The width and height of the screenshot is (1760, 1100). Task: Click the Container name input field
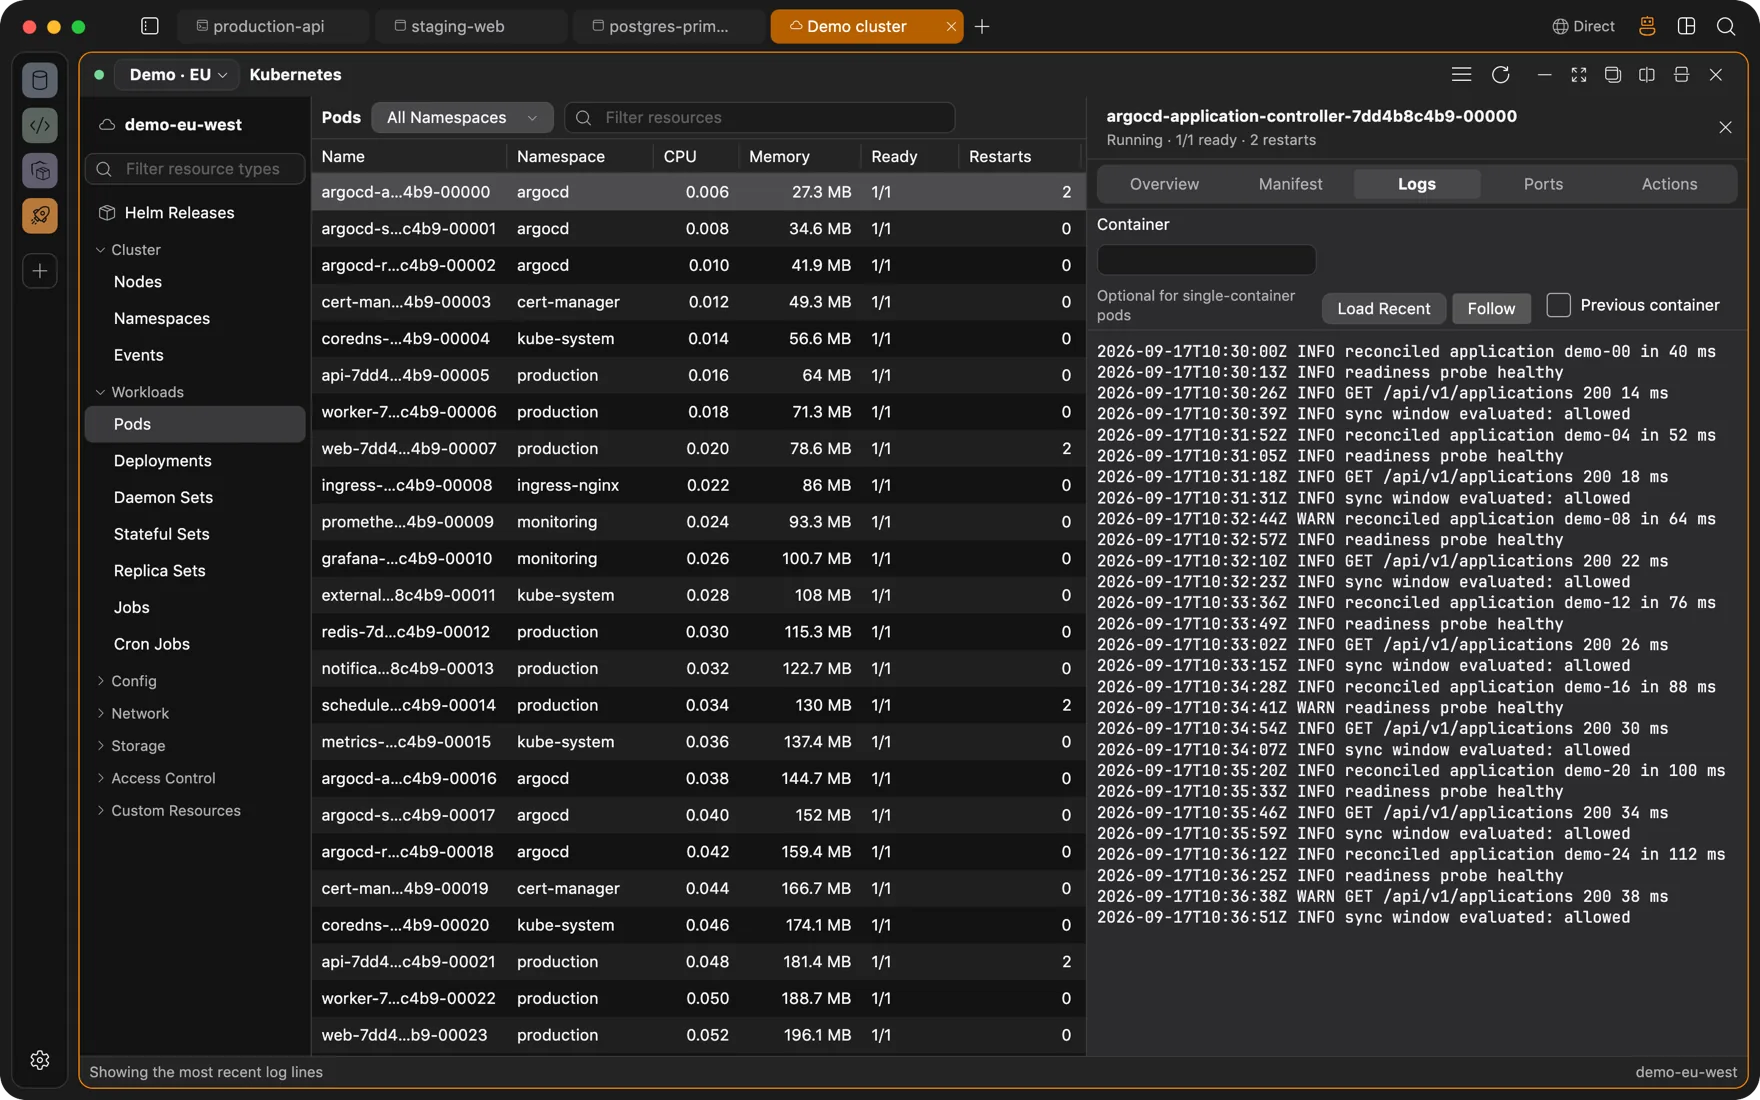coord(1206,260)
